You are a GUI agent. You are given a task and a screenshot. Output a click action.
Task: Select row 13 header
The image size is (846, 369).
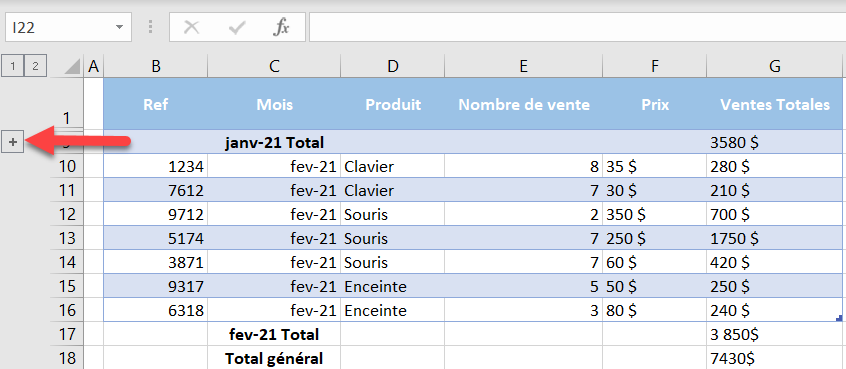coord(67,238)
